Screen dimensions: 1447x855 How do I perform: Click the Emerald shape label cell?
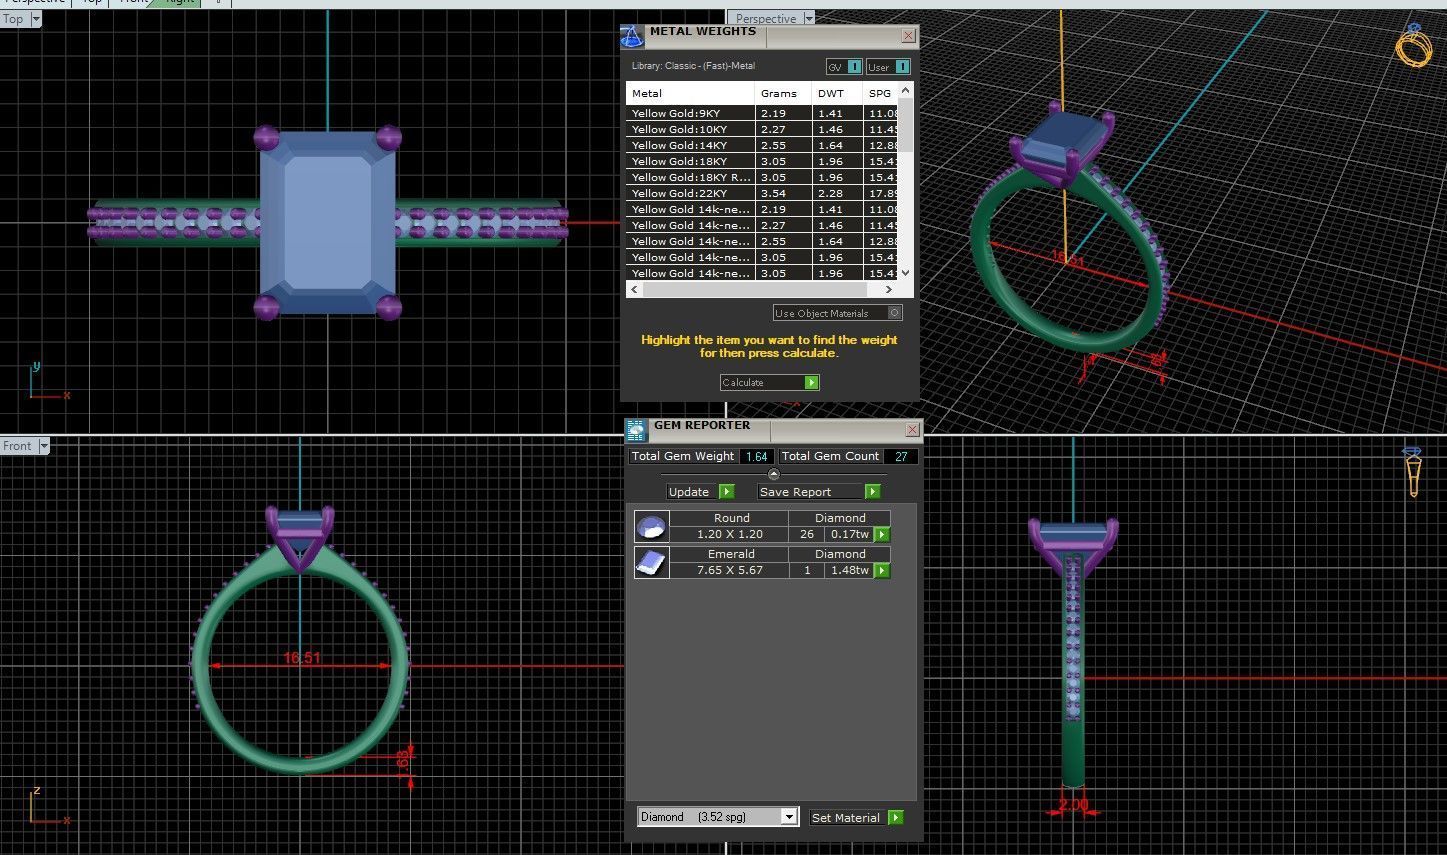pyautogui.click(x=731, y=554)
